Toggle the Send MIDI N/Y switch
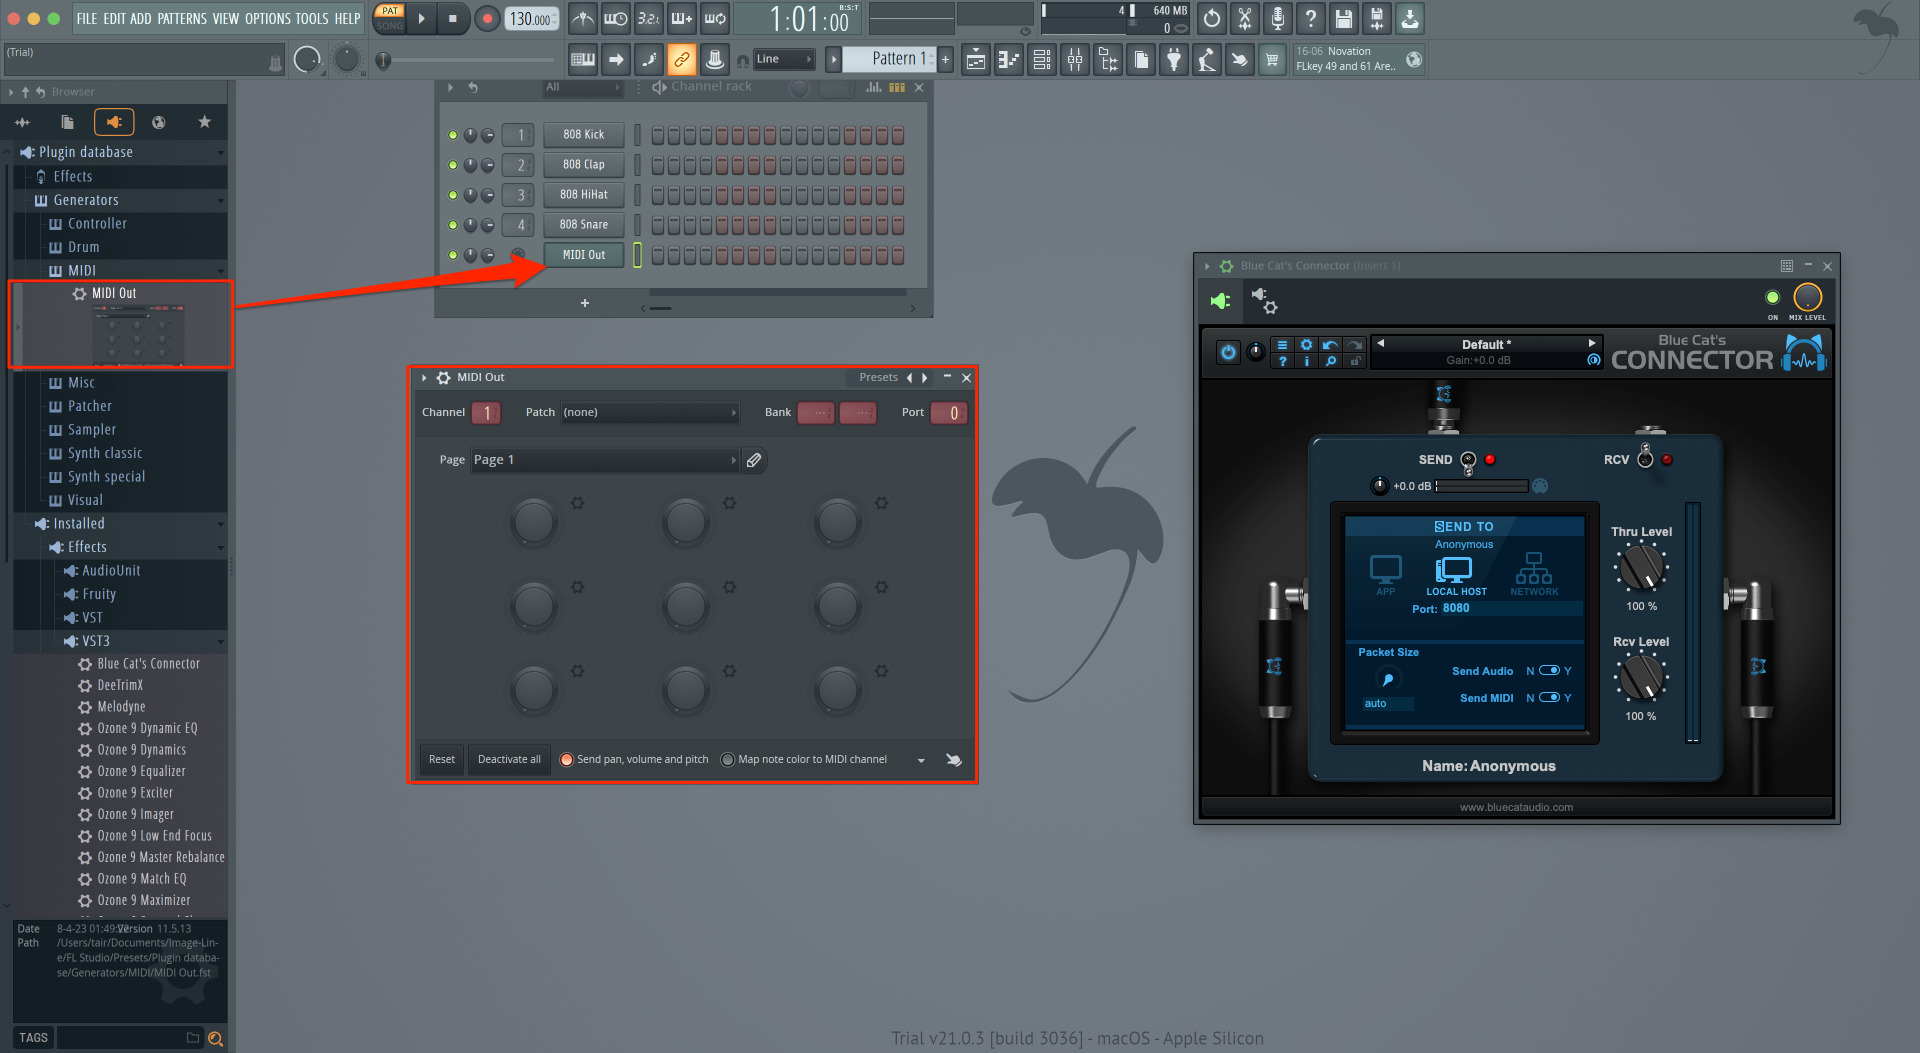Image resolution: width=1920 pixels, height=1053 pixels. tap(1549, 697)
